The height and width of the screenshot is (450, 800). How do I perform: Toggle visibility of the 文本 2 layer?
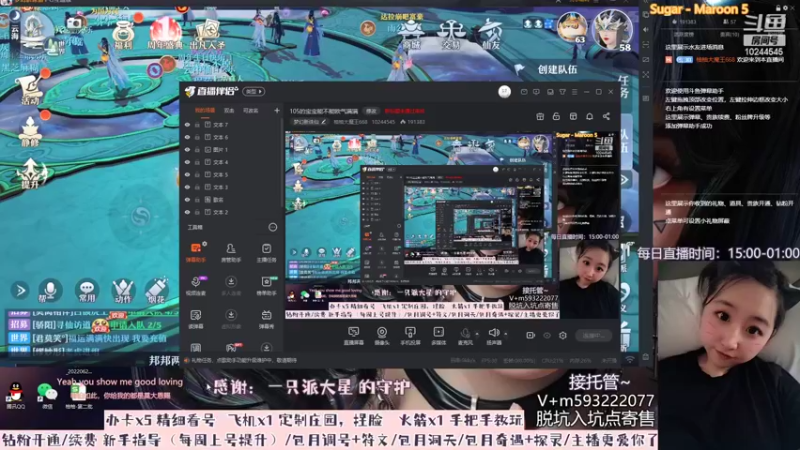click(x=187, y=212)
